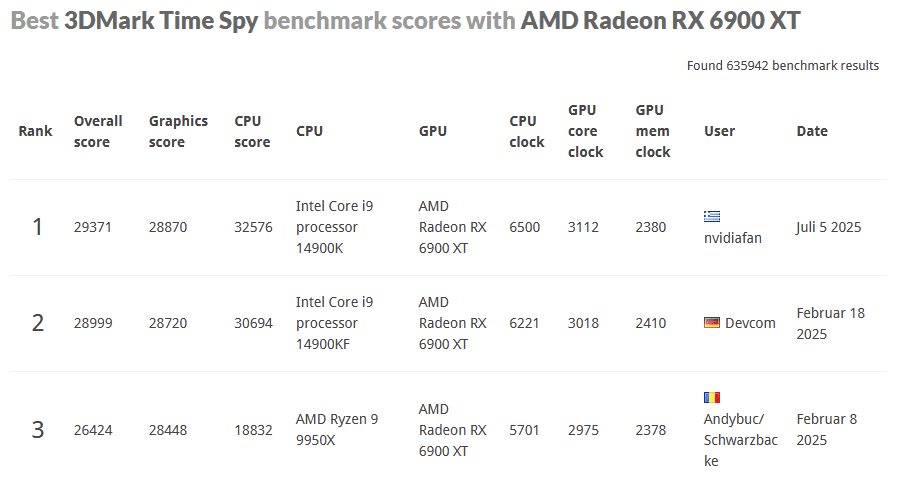Click the GPU mem clock column header
Viewport: 903px width, 487px height.
pyautogui.click(x=652, y=131)
